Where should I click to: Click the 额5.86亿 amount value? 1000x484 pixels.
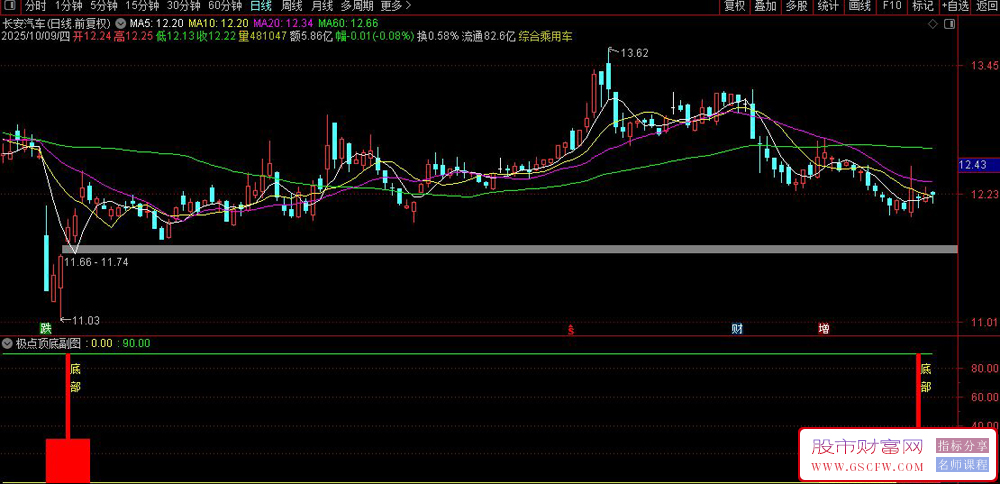pyautogui.click(x=311, y=36)
